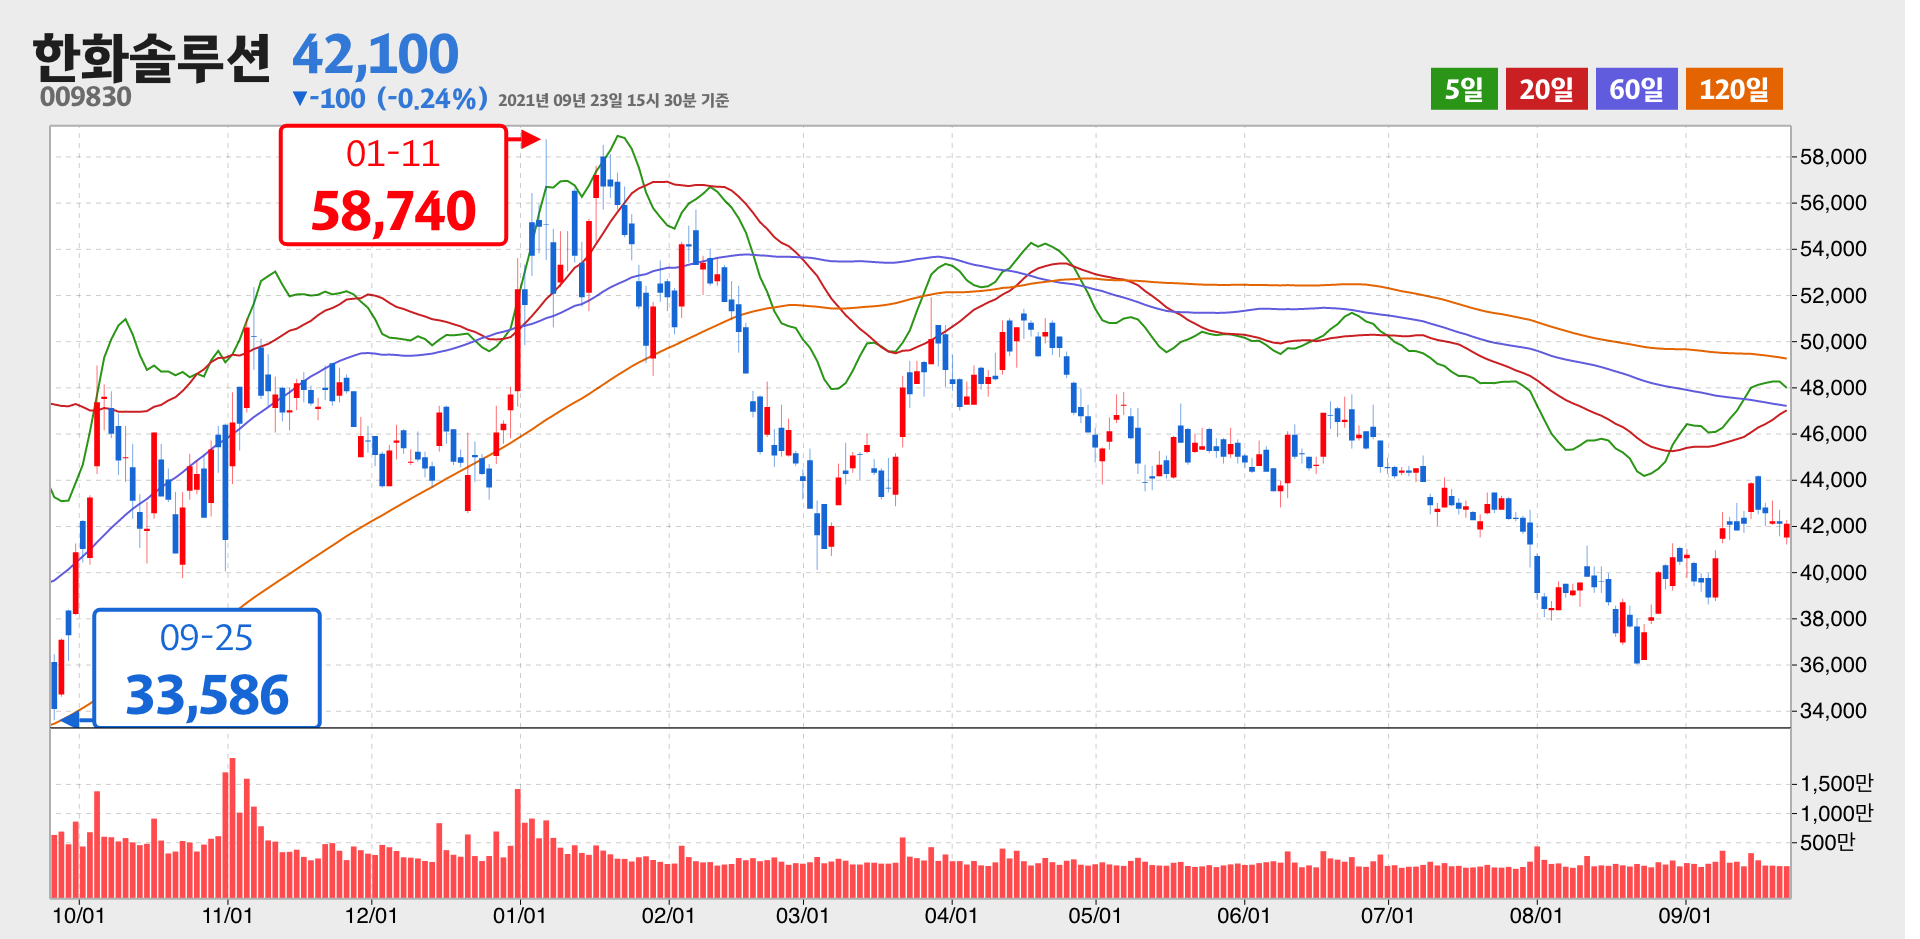Click the 40,000 price axis label
Screen dimensions: 1920x939
(1833, 573)
